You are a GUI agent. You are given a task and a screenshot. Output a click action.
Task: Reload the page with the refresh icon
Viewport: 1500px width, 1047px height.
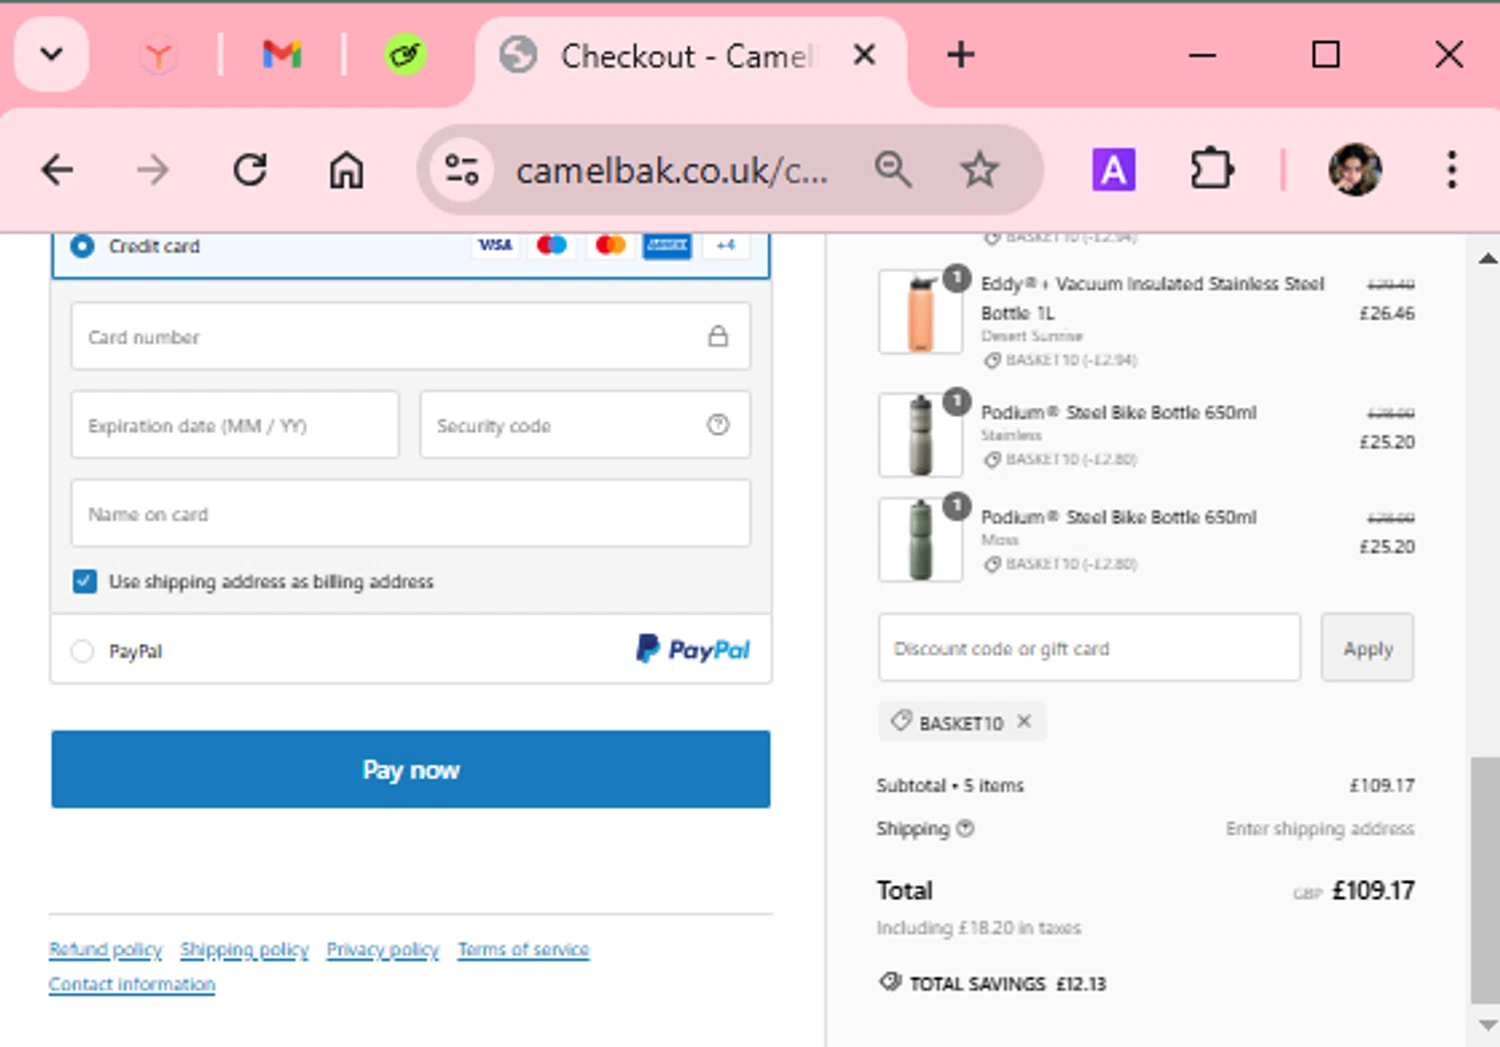250,170
